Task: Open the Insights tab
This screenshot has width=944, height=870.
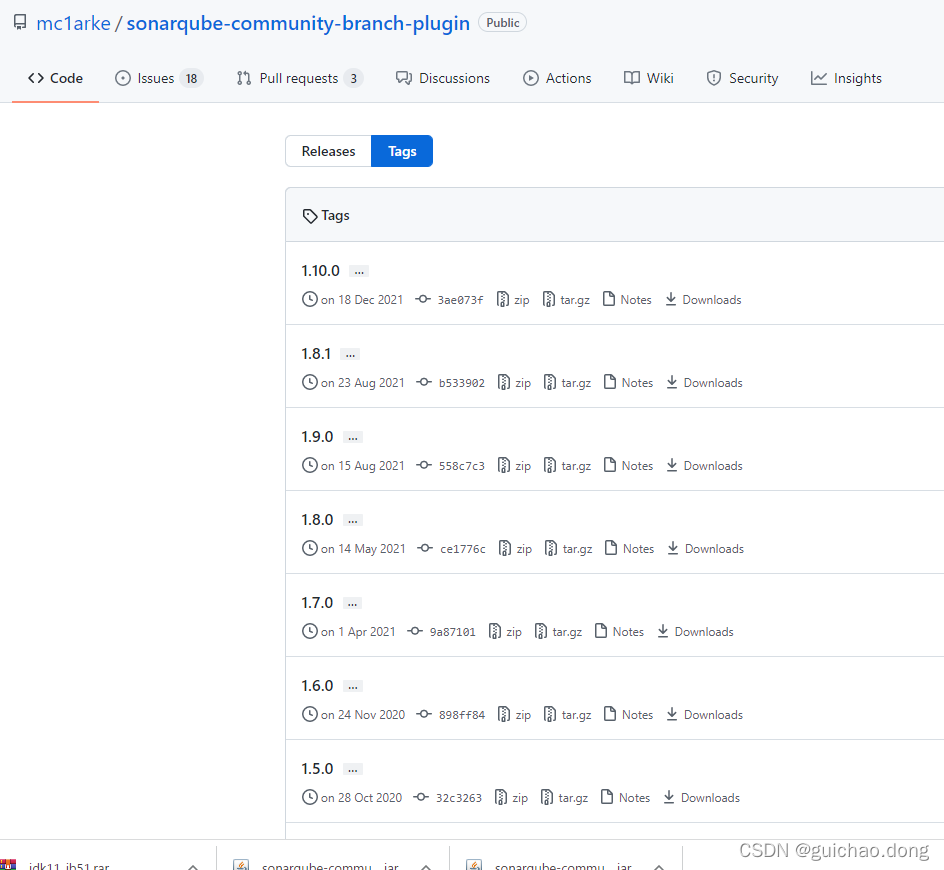Action: click(x=846, y=78)
